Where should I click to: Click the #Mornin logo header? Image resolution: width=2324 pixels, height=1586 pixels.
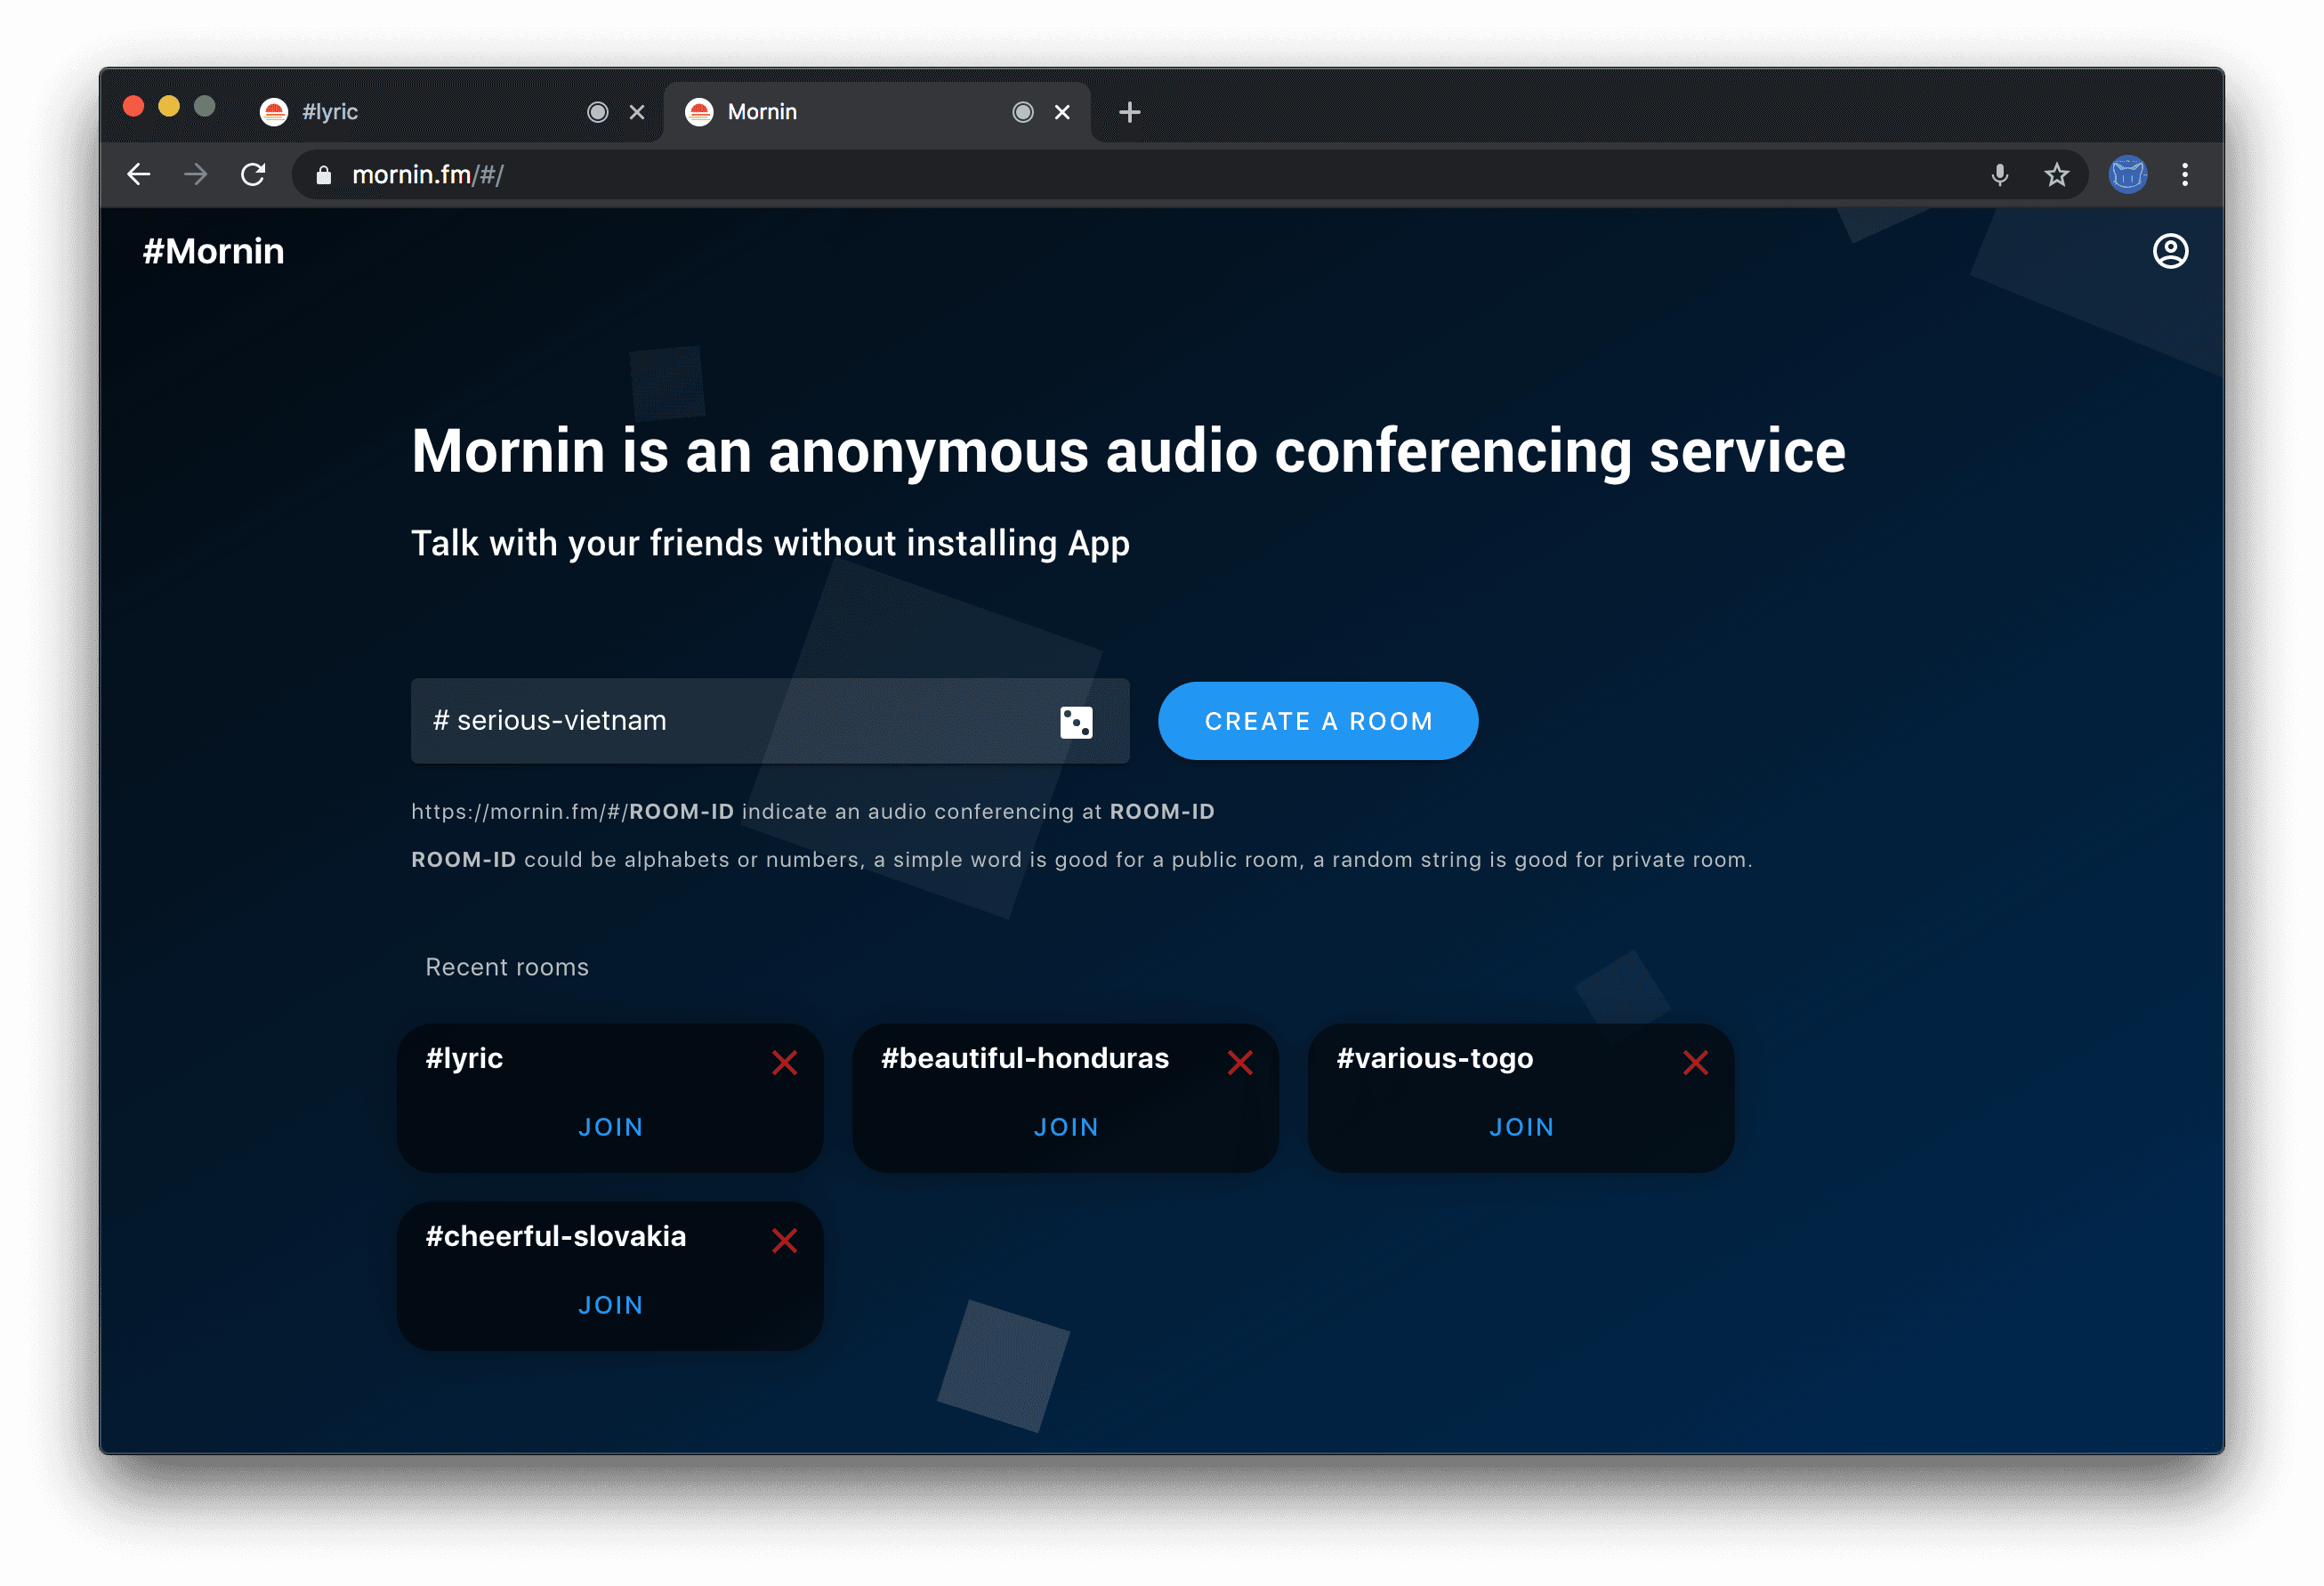213,251
